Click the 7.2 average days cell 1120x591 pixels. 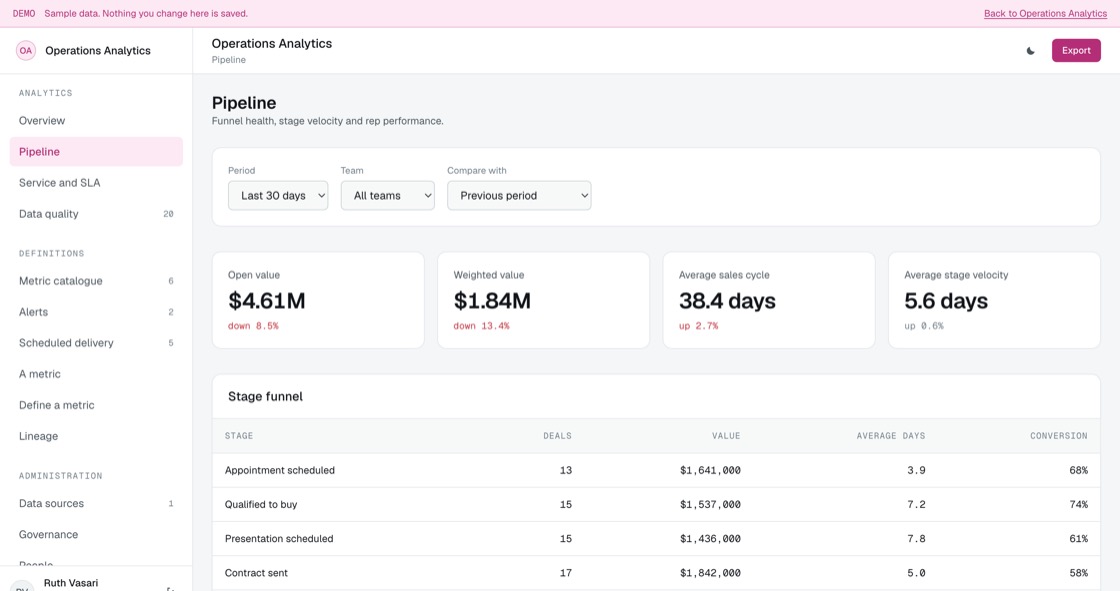pyautogui.click(x=916, y=505)
